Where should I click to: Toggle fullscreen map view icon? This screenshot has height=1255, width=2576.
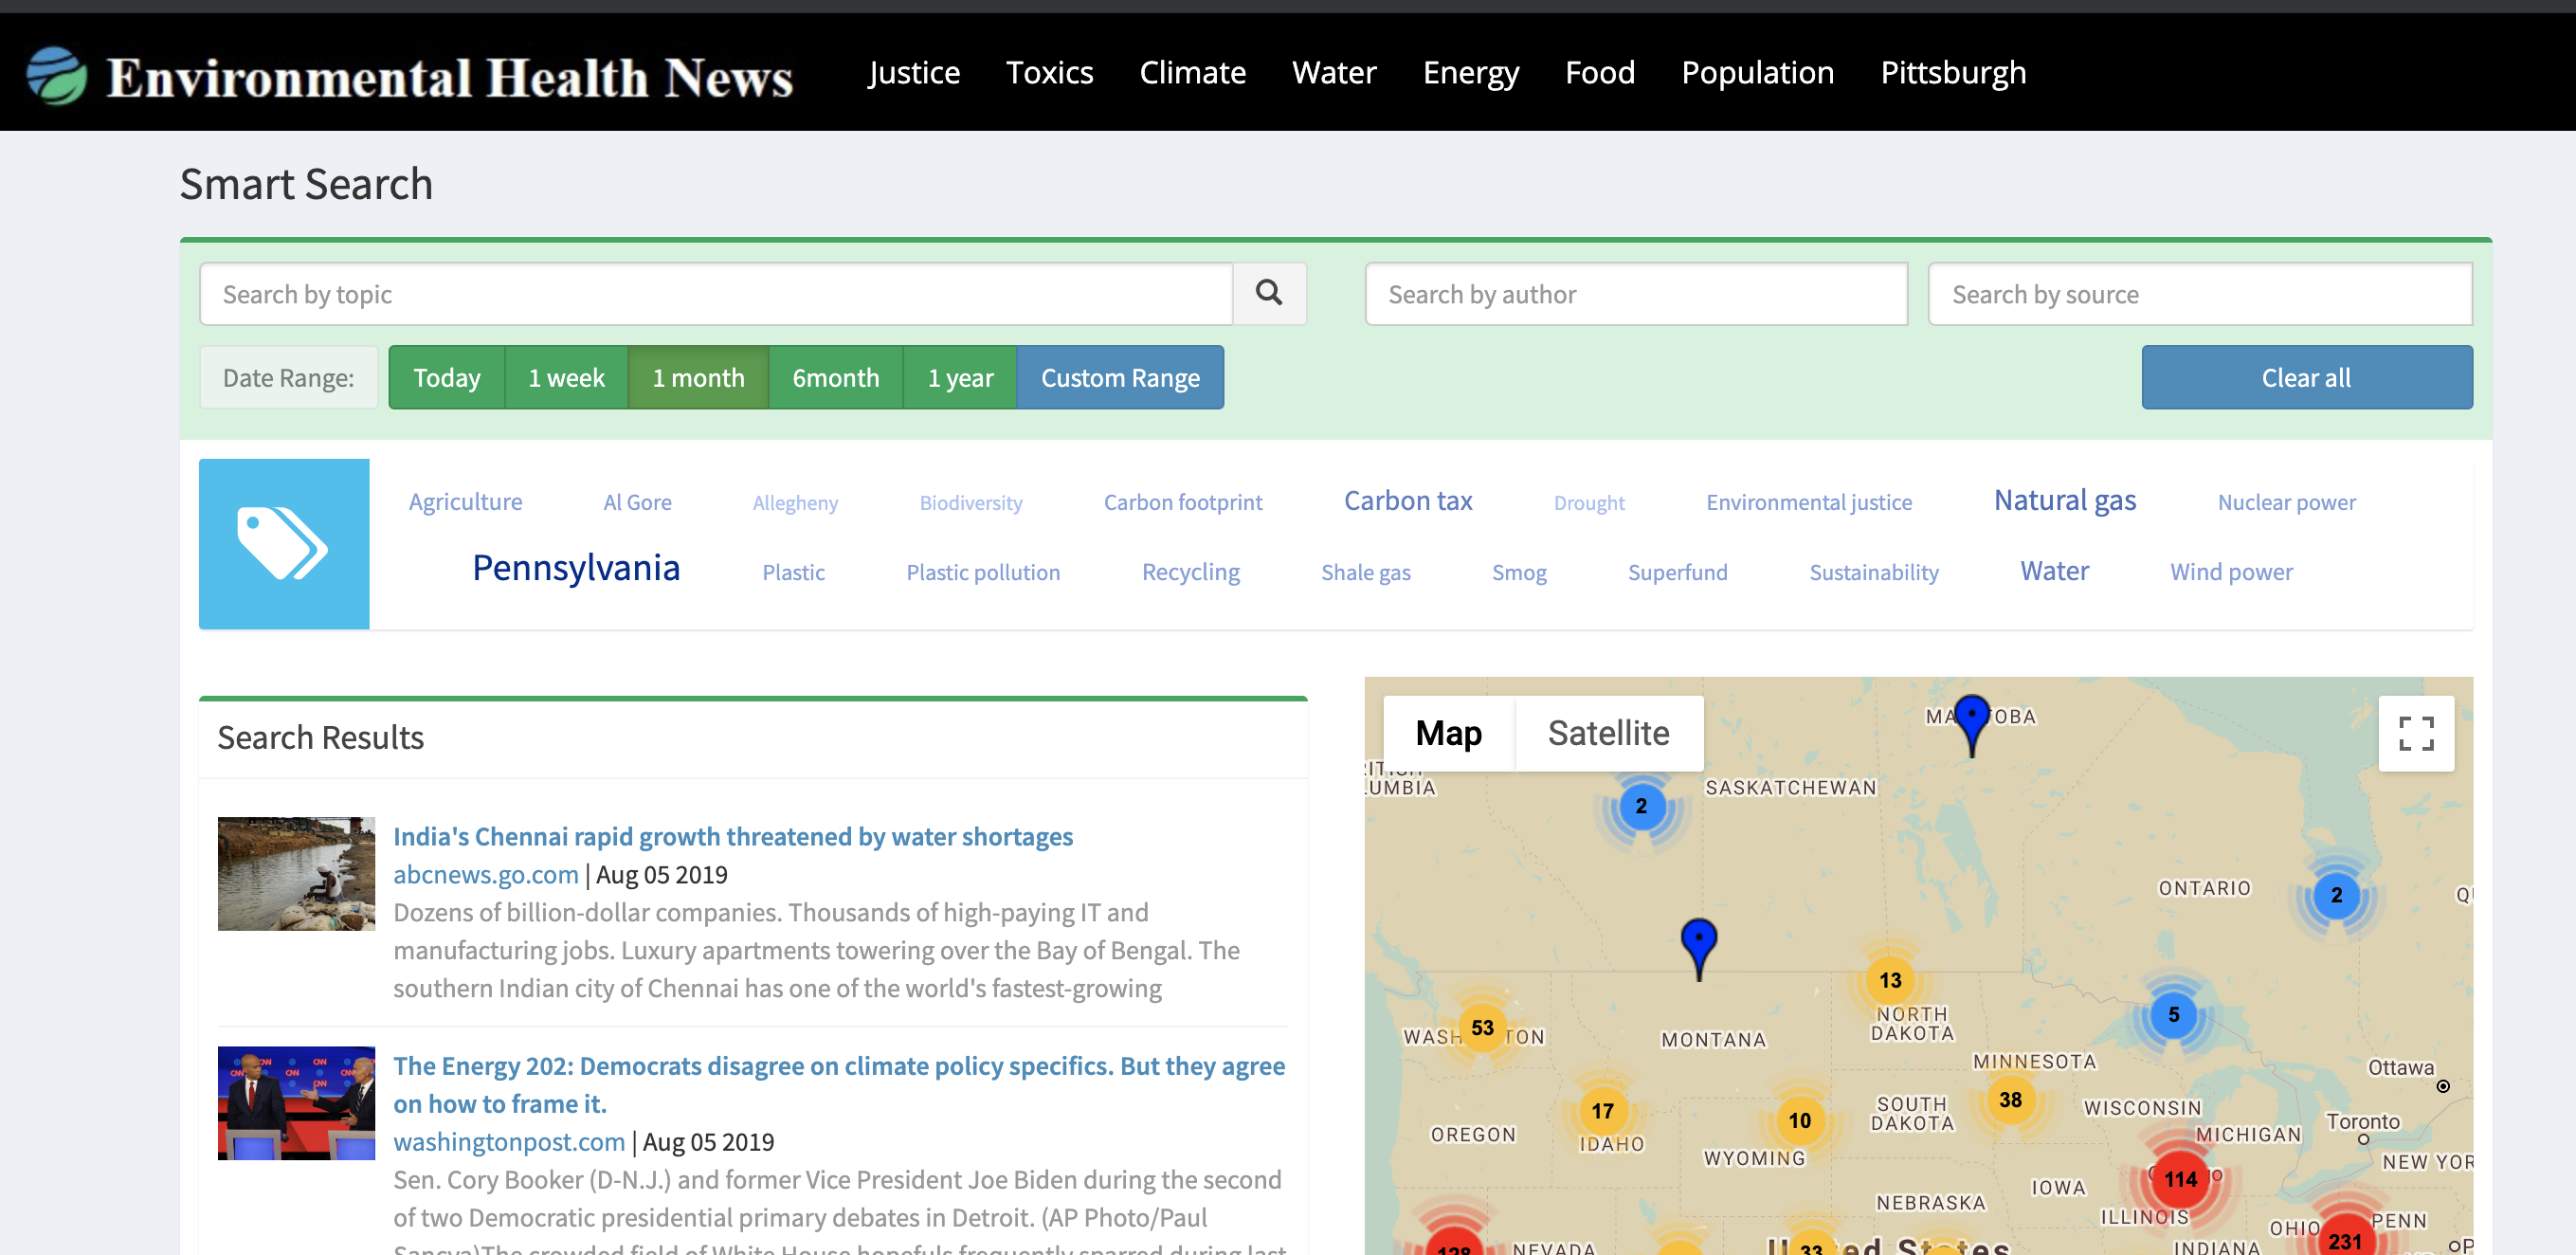coord(2415,733)
